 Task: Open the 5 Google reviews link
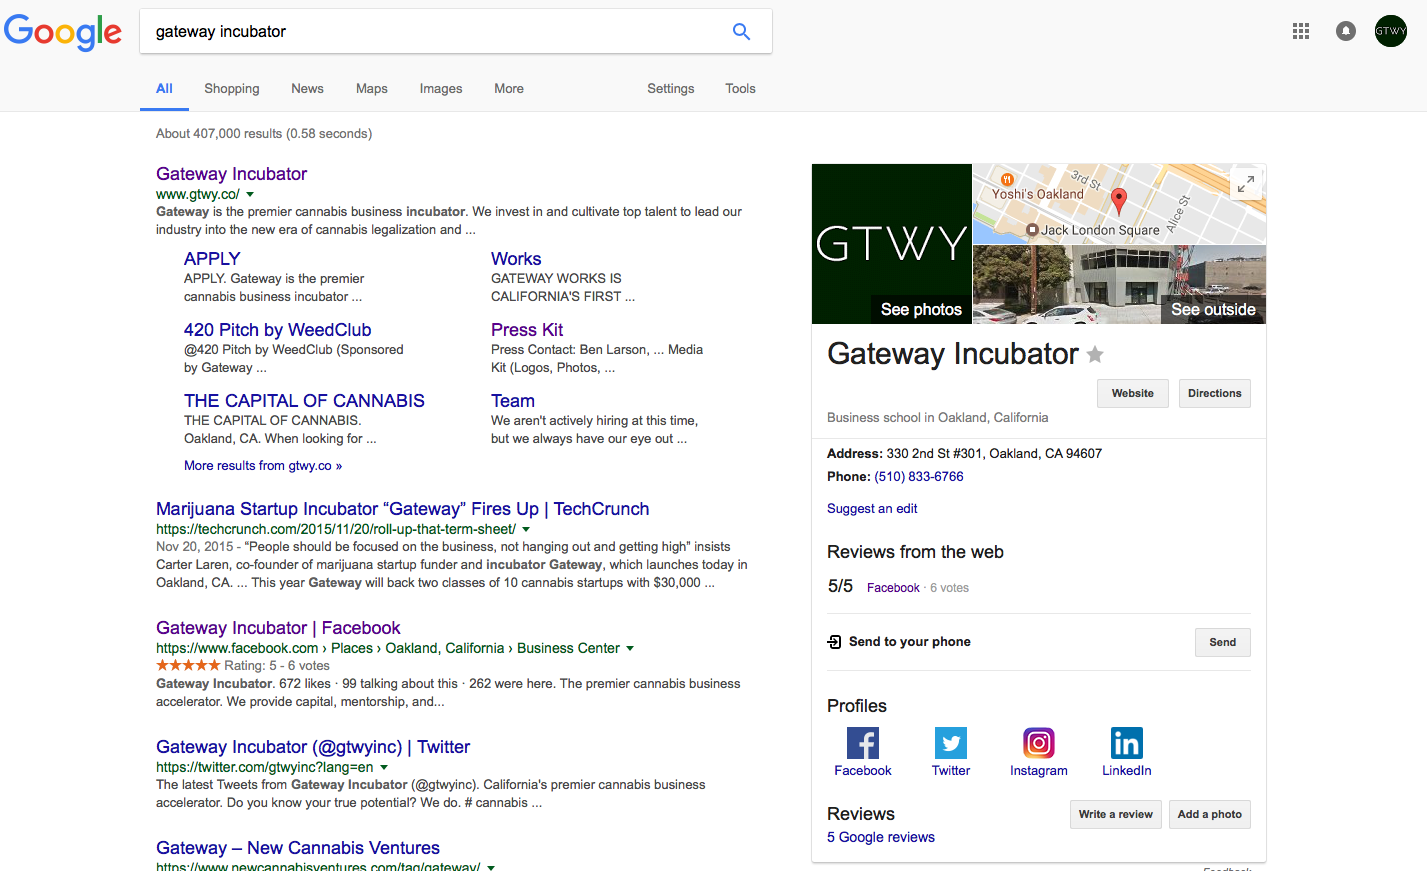tap(881, 838)
